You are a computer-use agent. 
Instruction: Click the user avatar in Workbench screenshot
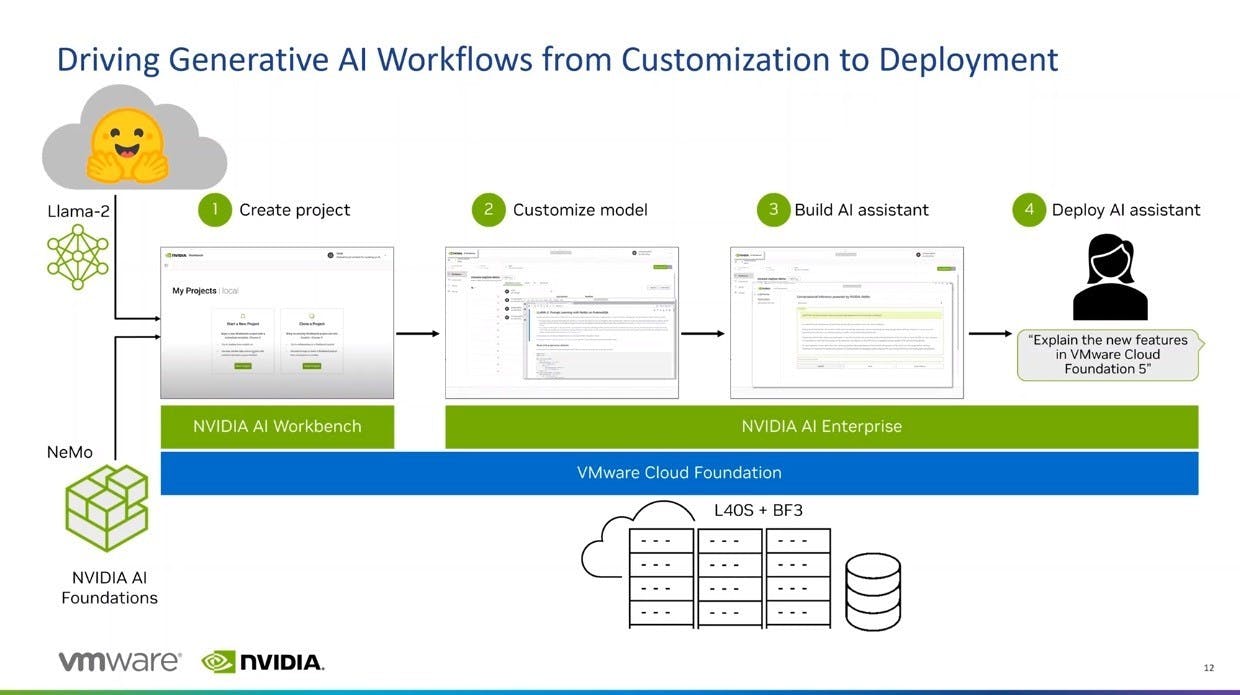[x=330, y=256]
